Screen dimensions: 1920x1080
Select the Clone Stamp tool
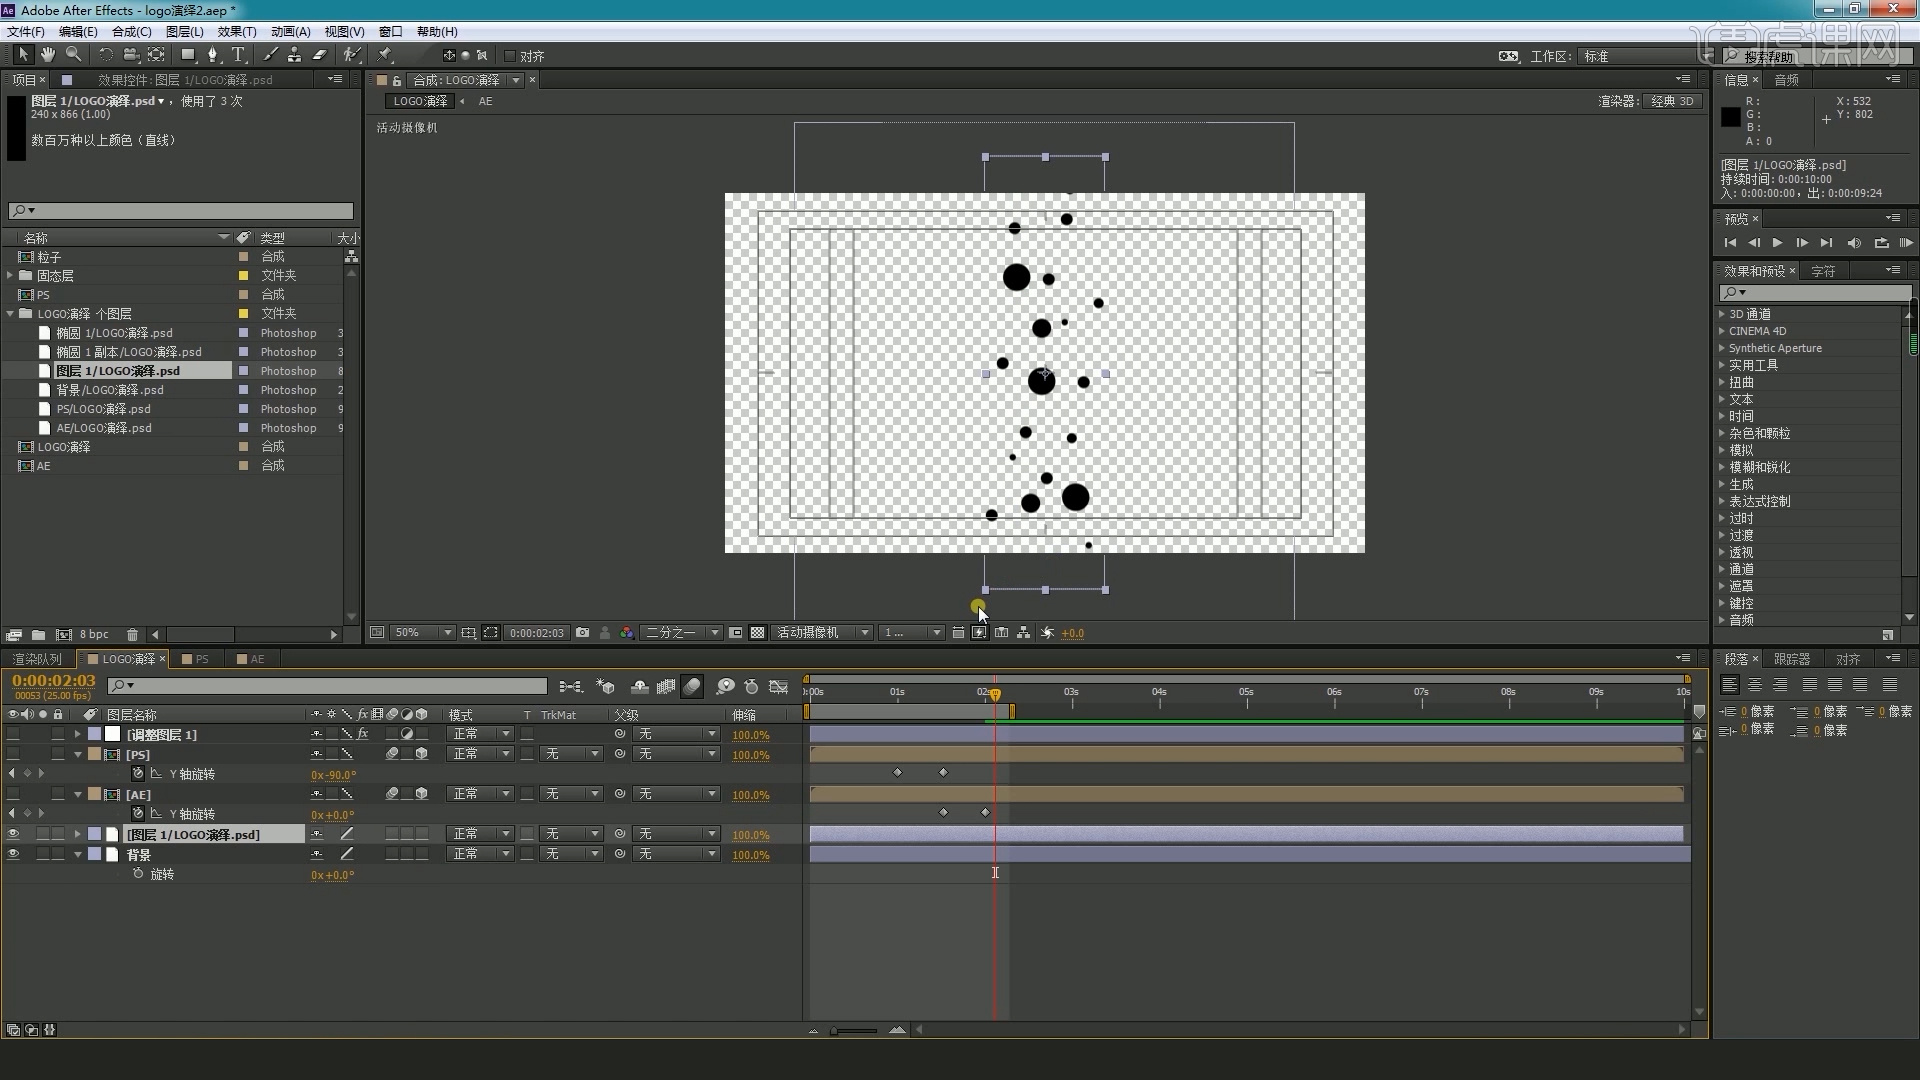point(295,55)
